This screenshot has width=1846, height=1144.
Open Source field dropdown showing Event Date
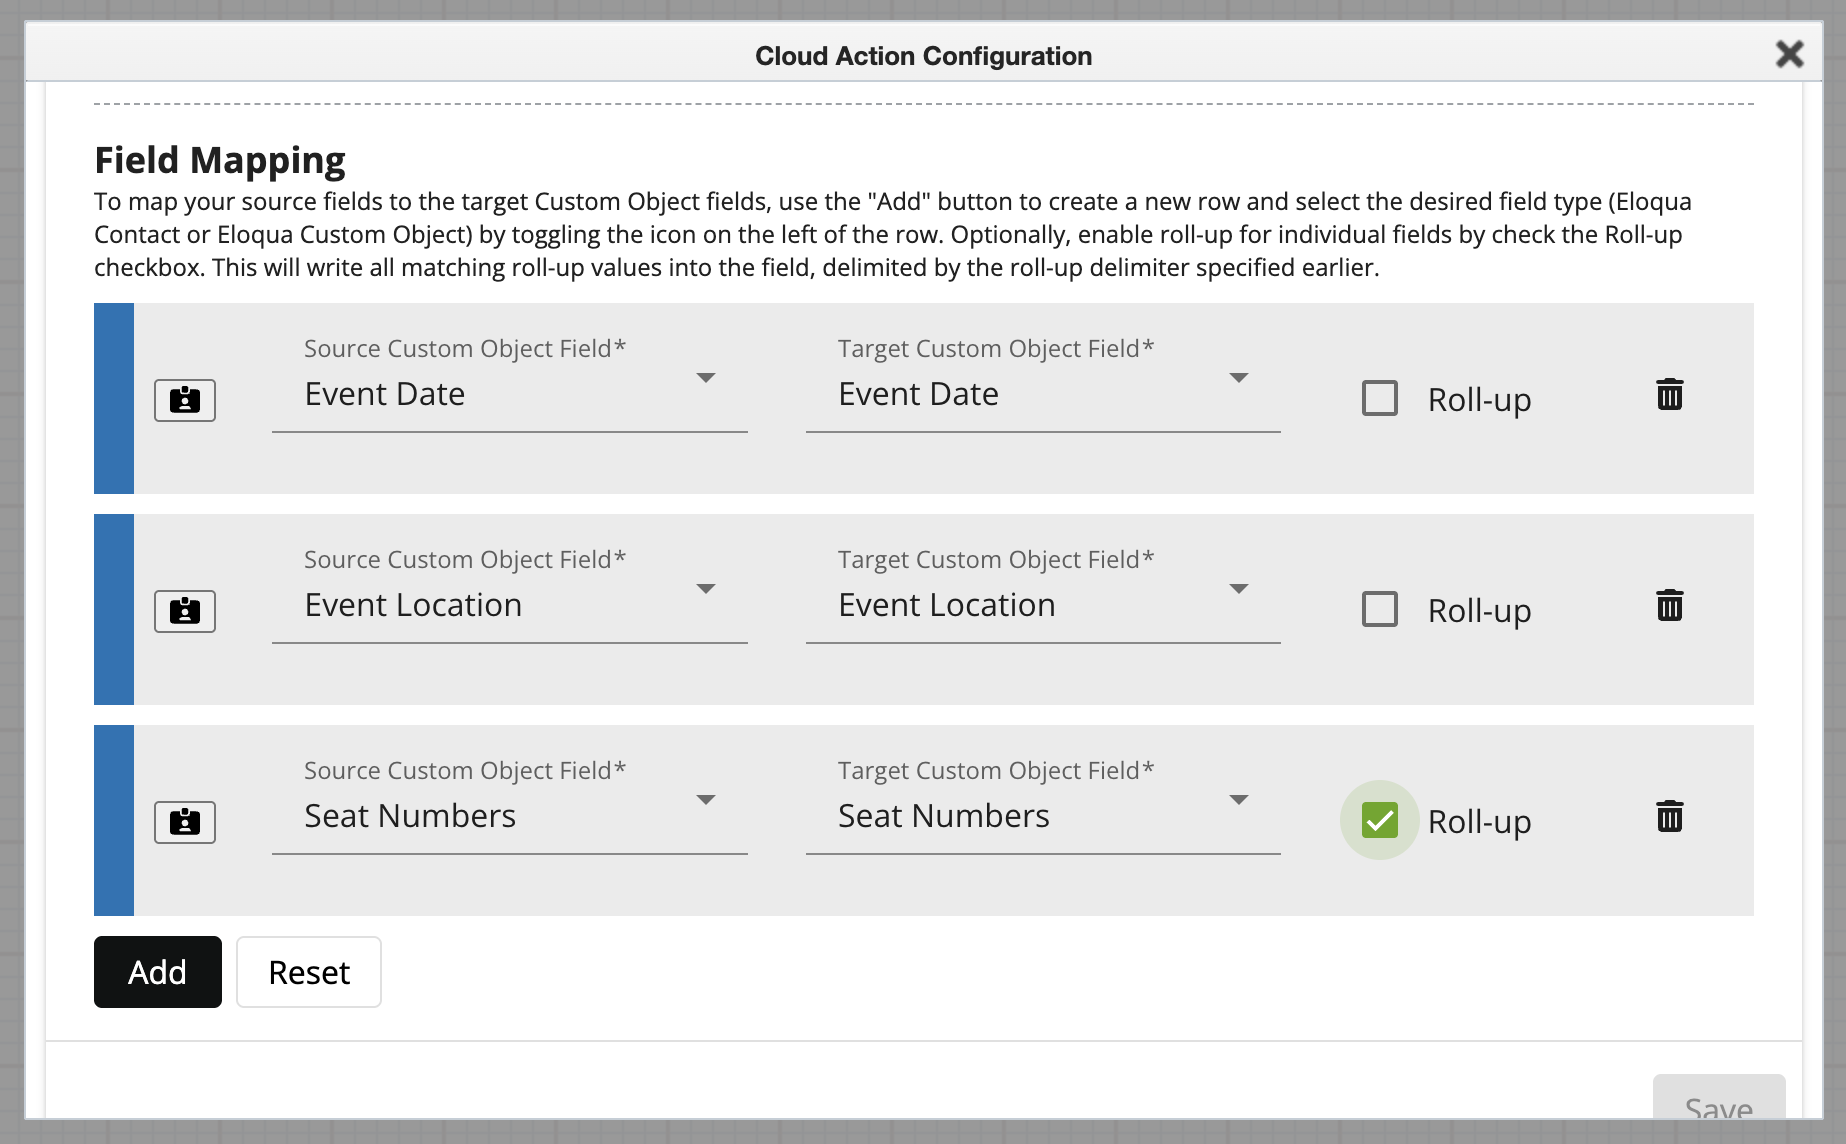[509, 394]
